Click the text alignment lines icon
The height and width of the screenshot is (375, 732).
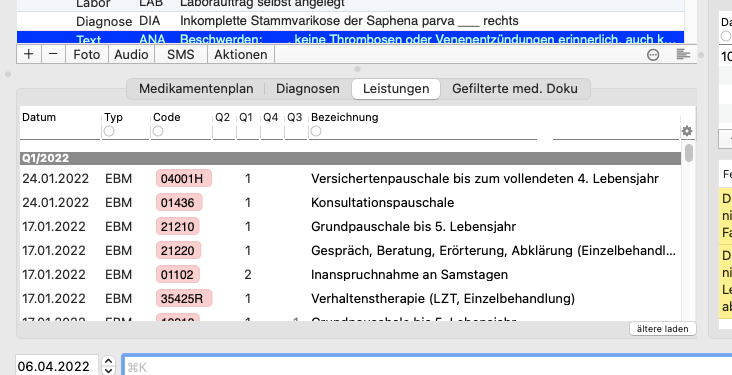click(683, 55)
